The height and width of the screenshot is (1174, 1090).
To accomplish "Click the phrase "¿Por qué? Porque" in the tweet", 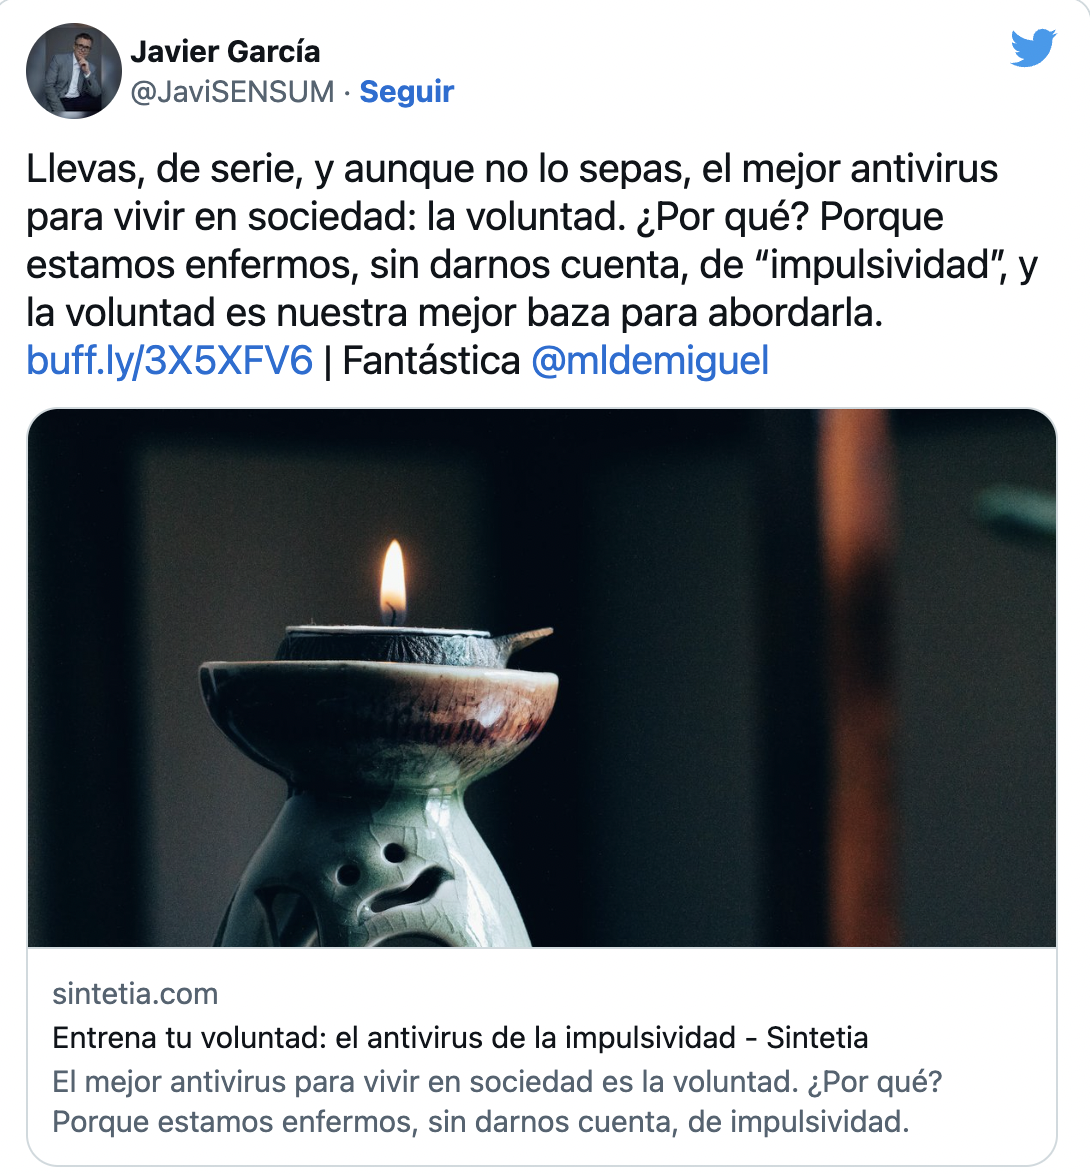I will tap(790, 216).
